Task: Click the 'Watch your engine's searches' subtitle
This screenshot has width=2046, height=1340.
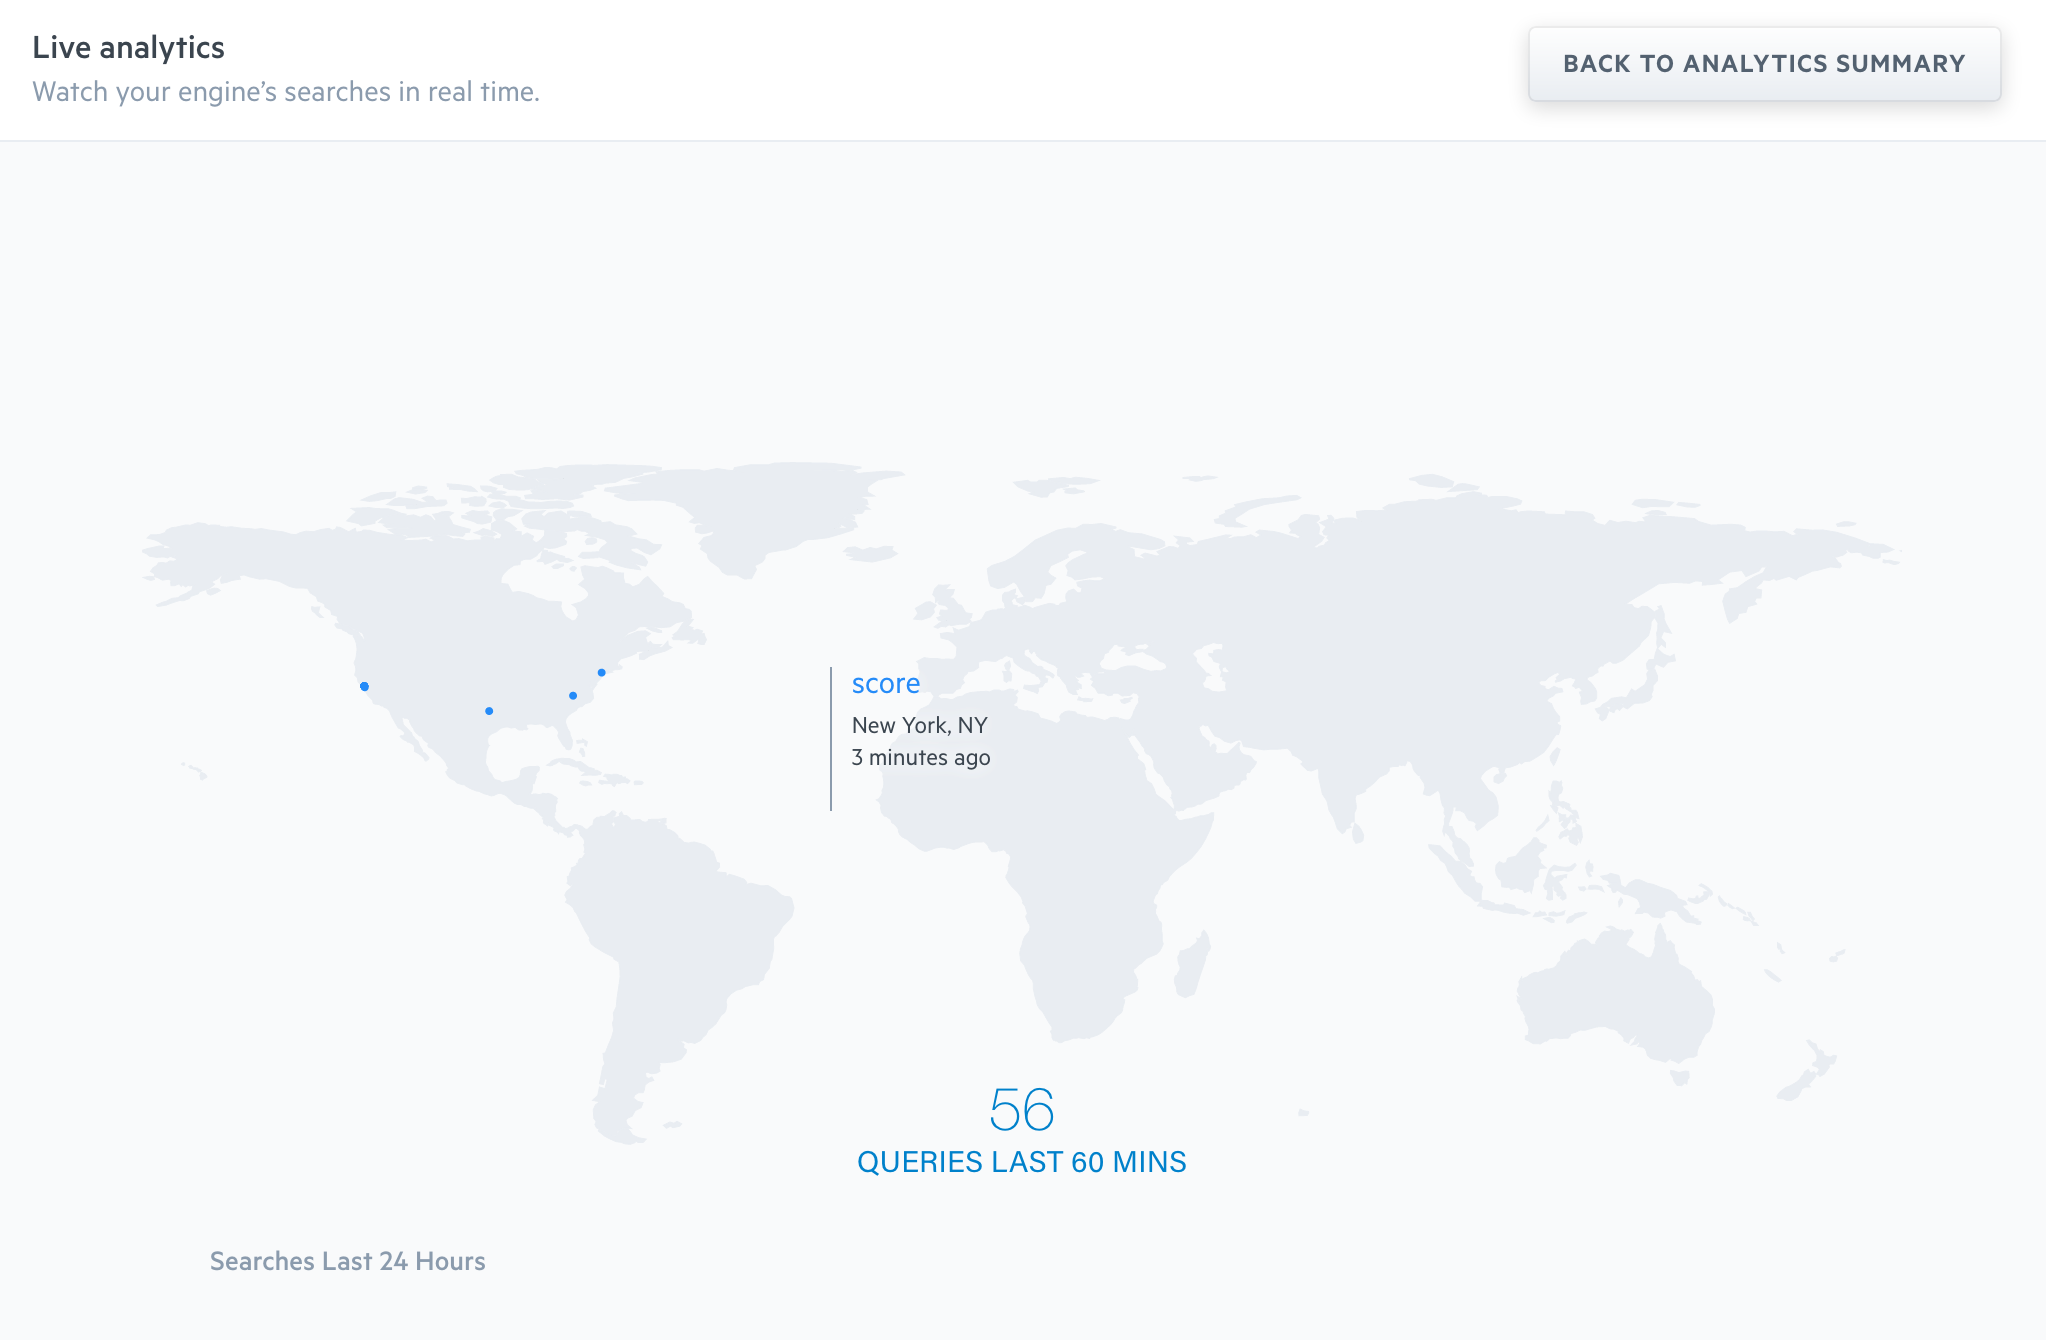Action: [286, 92]
